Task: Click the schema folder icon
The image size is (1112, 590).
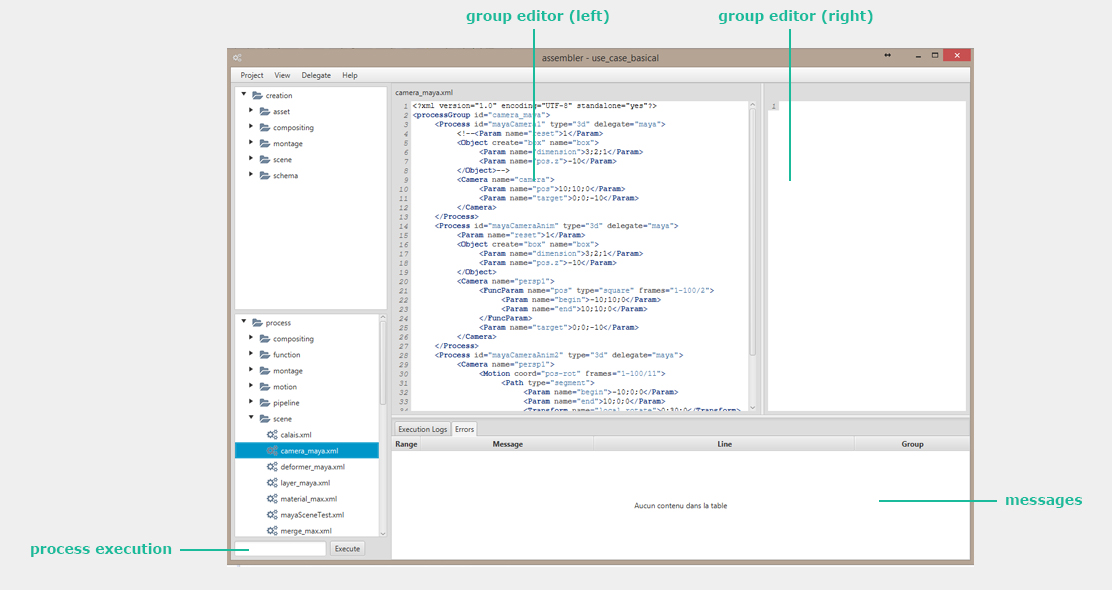Action: click(265, 176)
